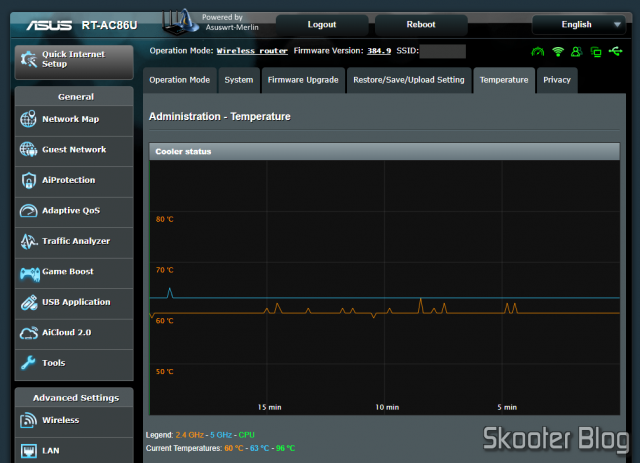The height and width of the screenshot is (463, 640).
Task: Open Game Boost menu item
Action: click(x=74, y=272)
